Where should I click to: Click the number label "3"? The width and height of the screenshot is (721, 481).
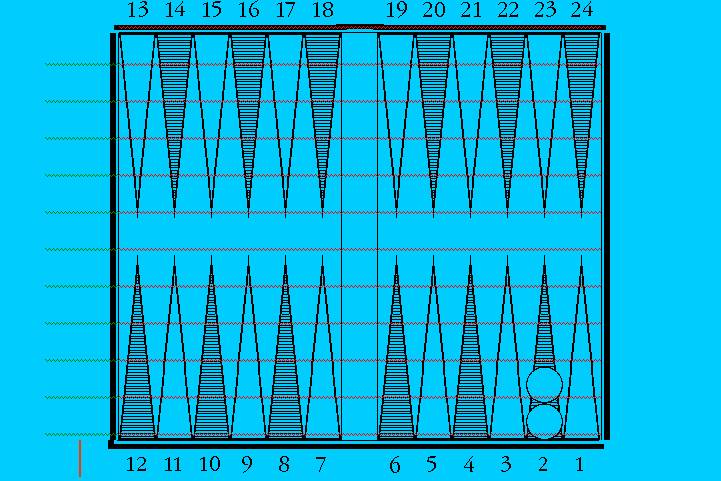[x=506, y=464]
